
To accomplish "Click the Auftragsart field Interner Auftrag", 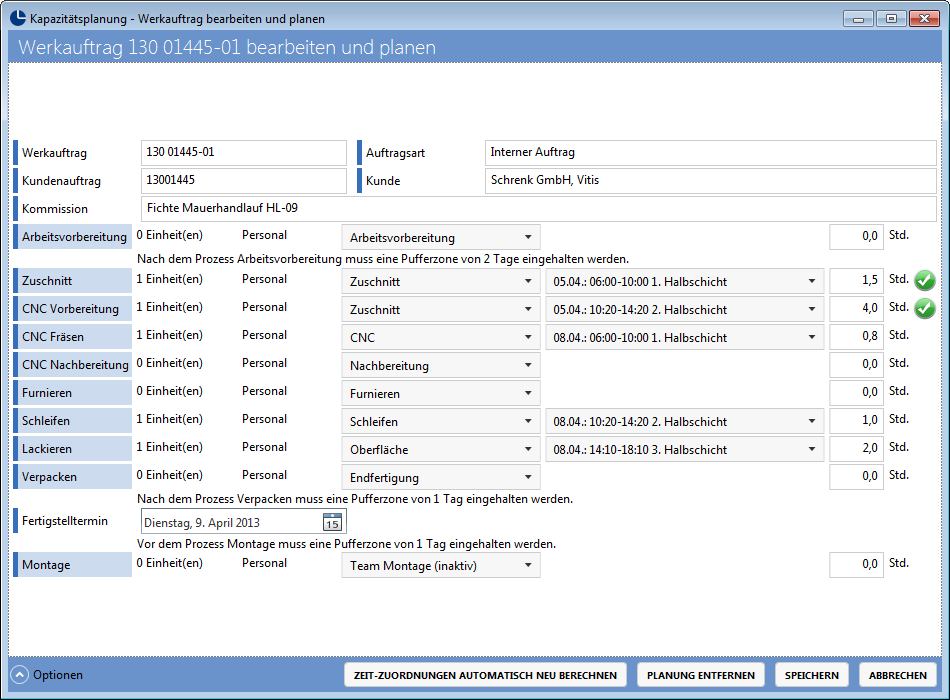I will coord(711,153).
